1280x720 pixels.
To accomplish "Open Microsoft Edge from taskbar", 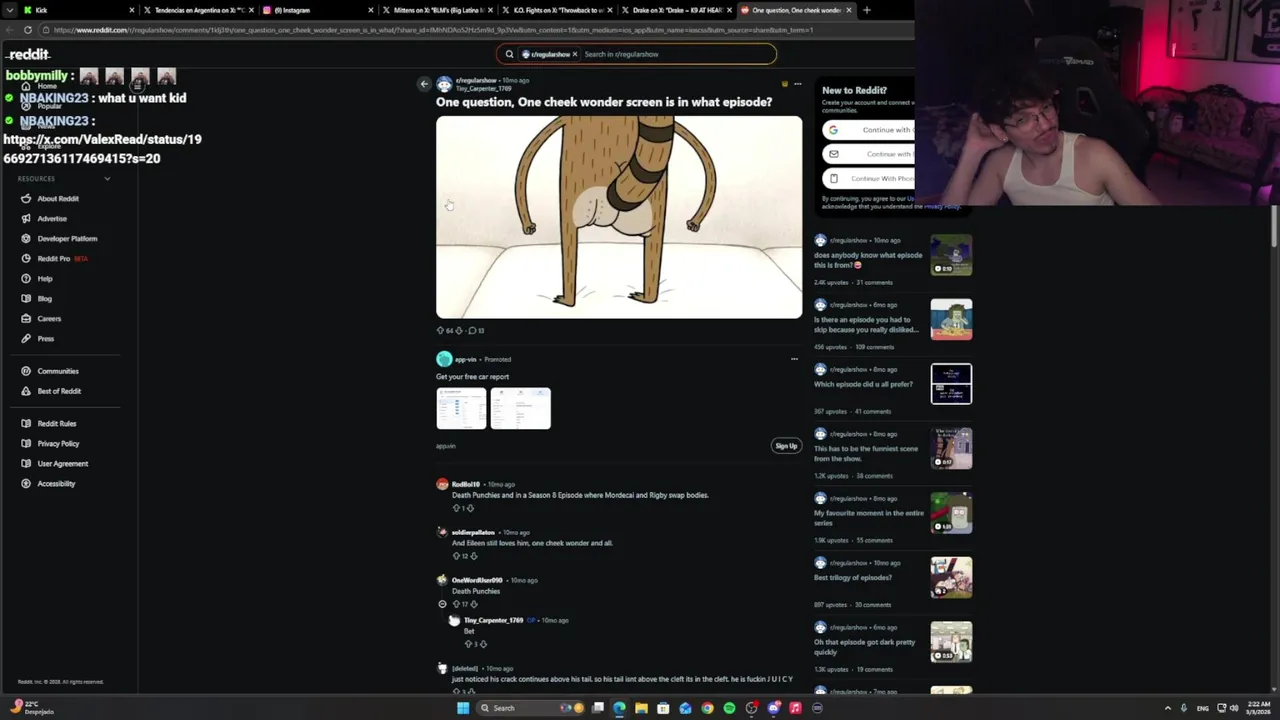I will [619, 708].
